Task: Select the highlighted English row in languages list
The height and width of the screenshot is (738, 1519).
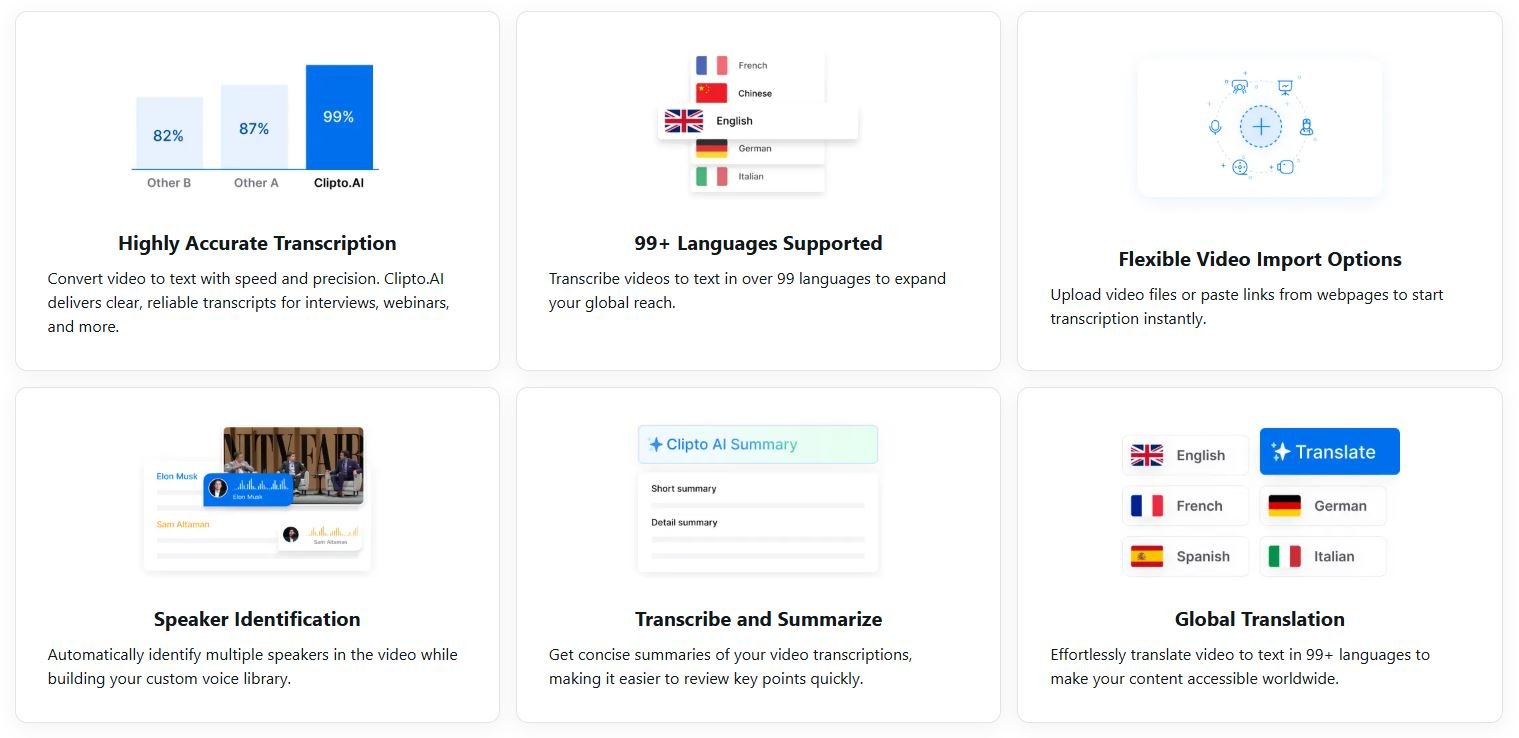Action: tap(758, 121)
